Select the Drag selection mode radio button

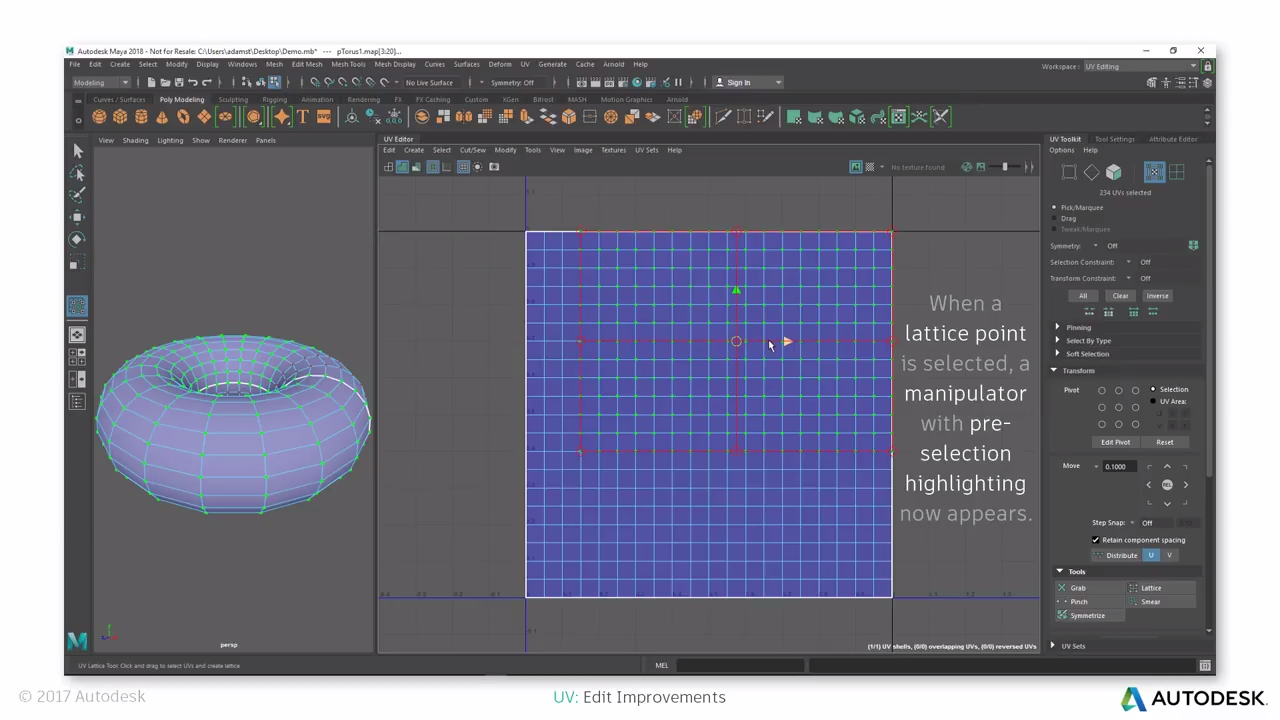[x=1054, y=218]
